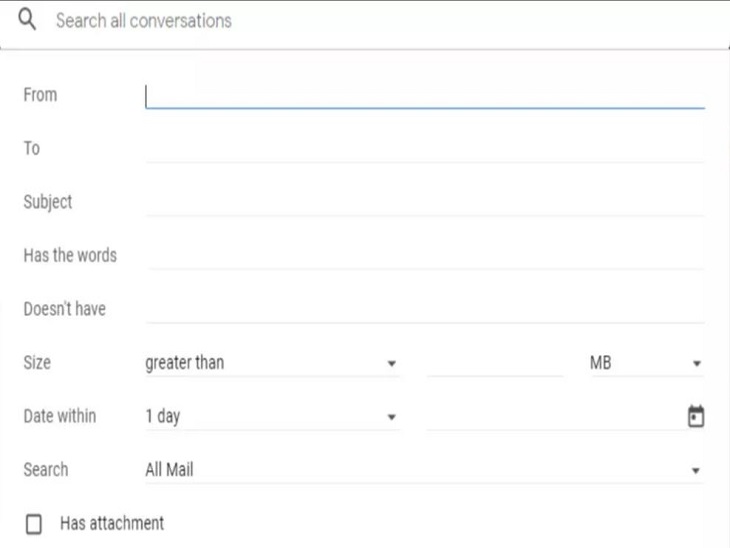Open the greater than size dropdown
730x548 pixels.
tap(270, 364)
